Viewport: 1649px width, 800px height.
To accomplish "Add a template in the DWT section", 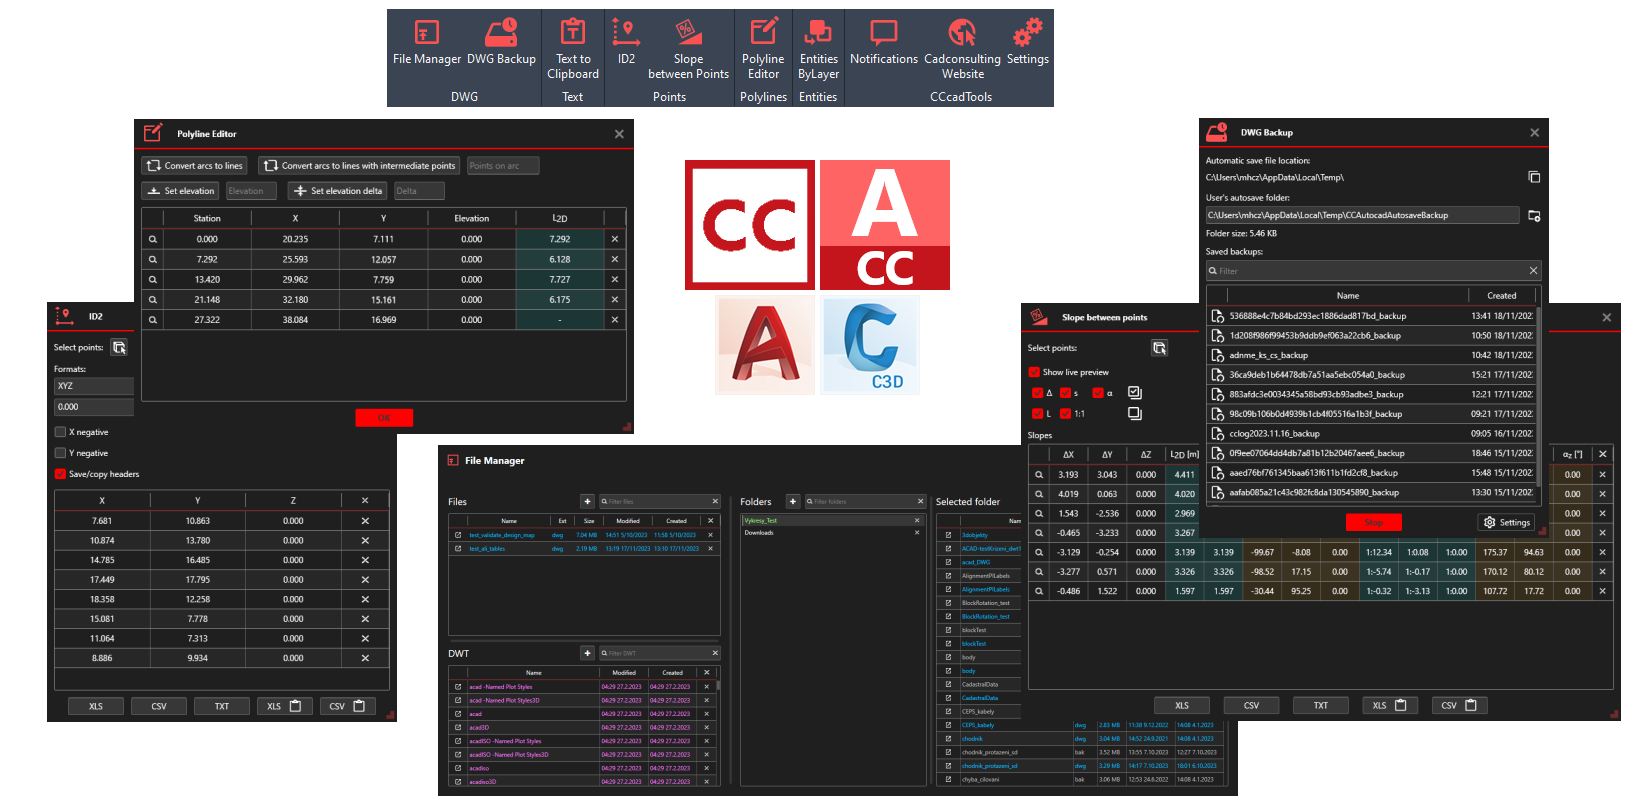I will pyautogui.click(x=588, y=653).
